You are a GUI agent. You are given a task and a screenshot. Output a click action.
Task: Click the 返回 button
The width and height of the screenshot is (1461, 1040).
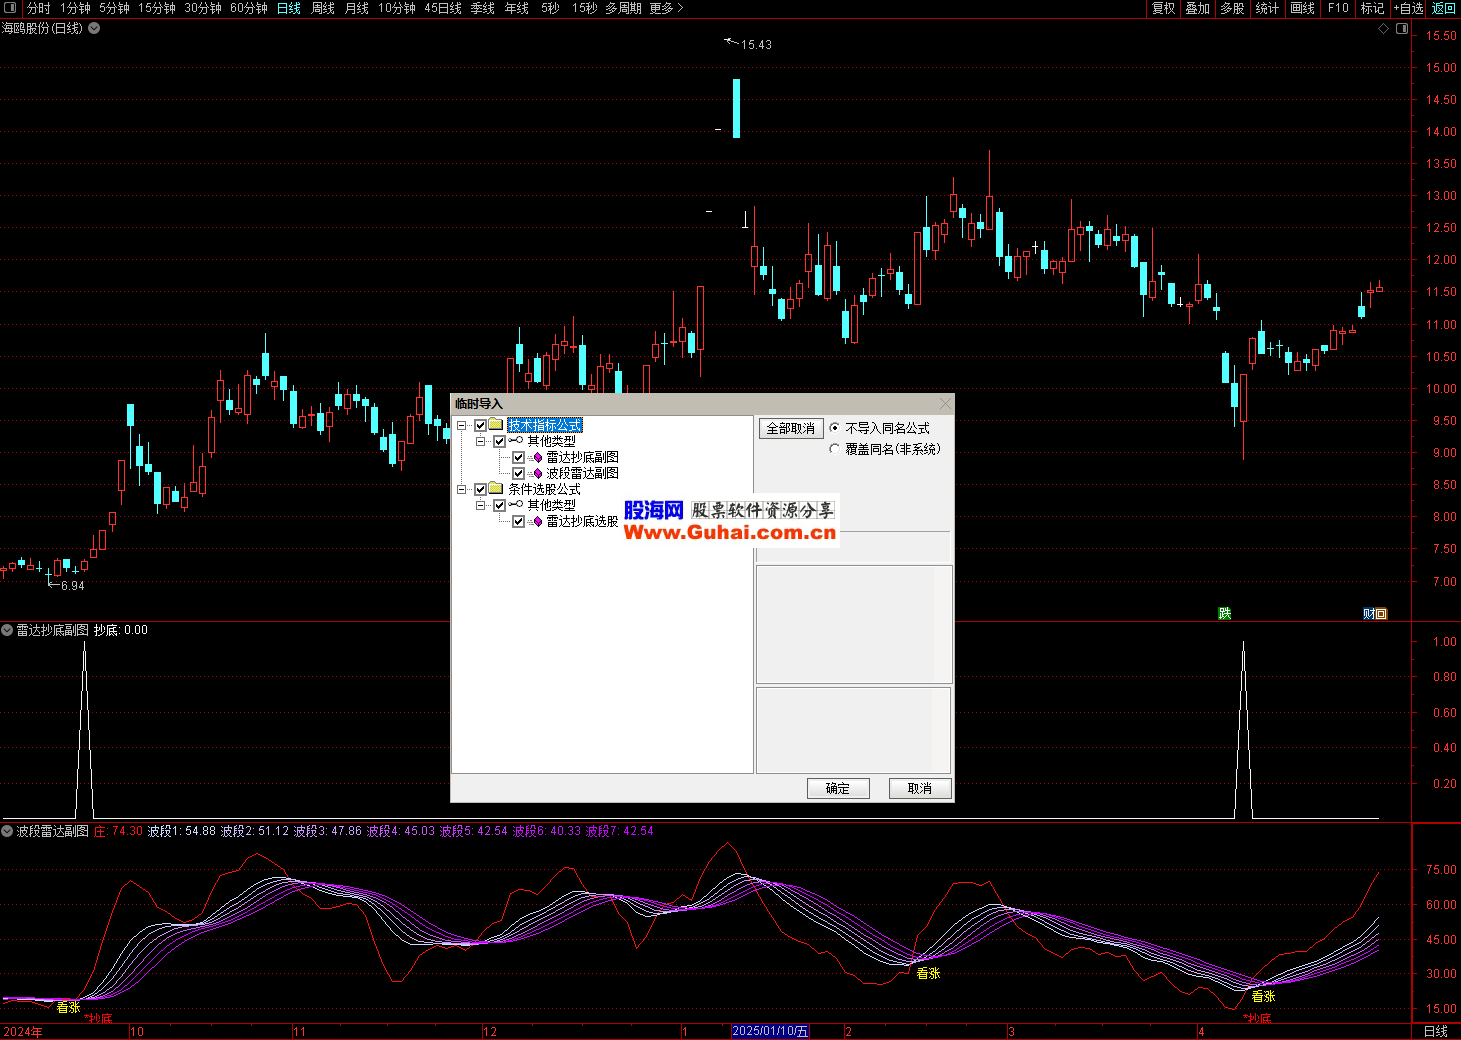tap(1444, 8)
